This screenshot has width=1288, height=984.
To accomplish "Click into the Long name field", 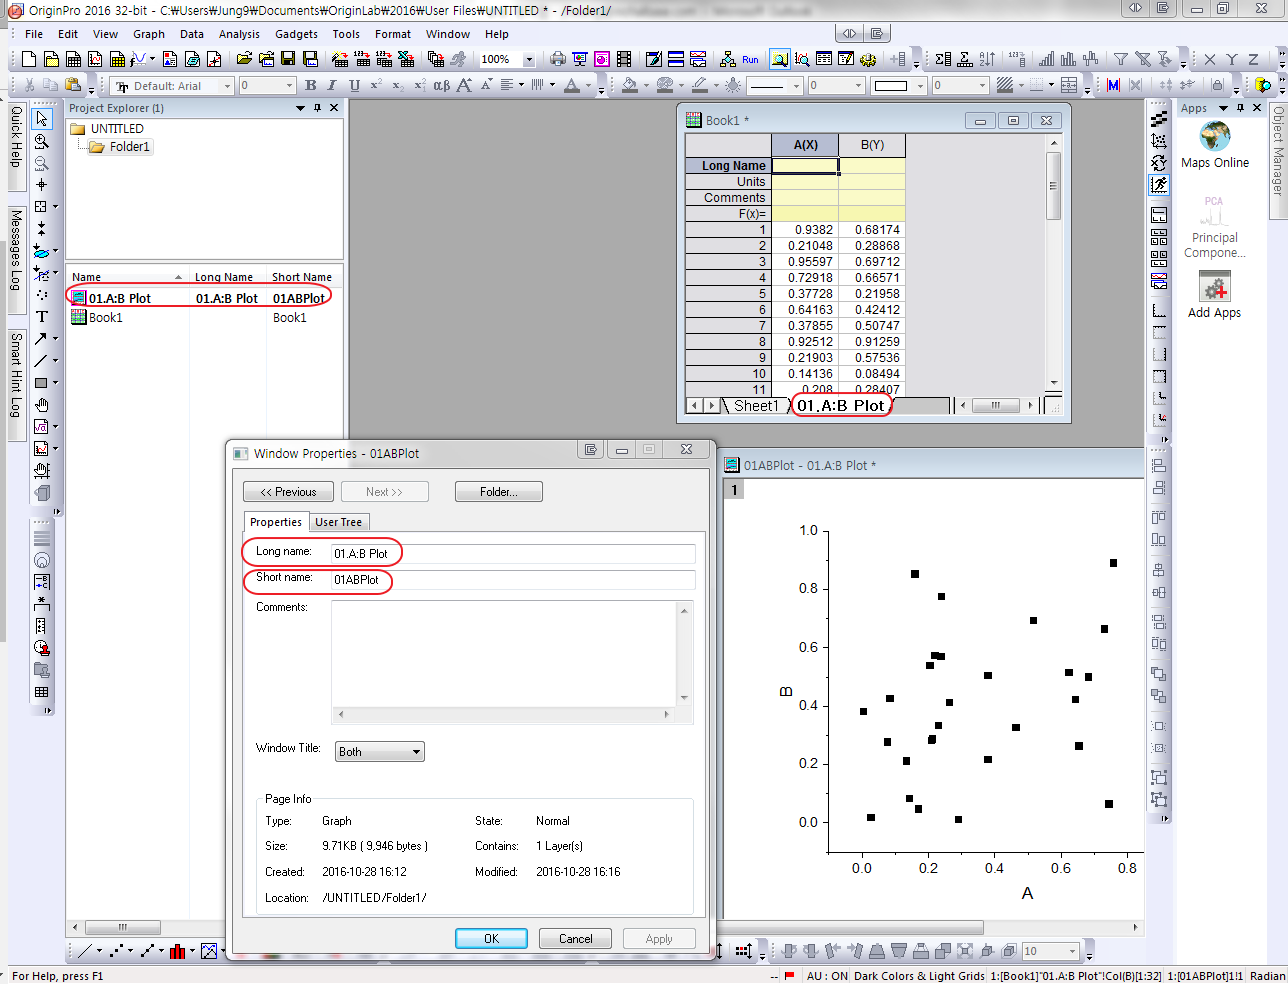I will pos(512,554).
